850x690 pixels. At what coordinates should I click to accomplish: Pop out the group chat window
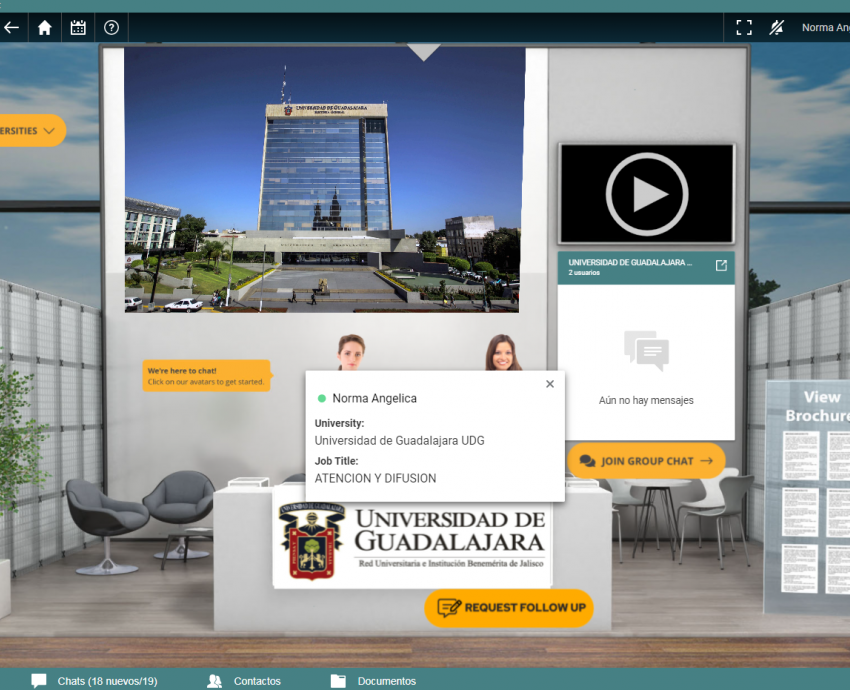point(721,265)
